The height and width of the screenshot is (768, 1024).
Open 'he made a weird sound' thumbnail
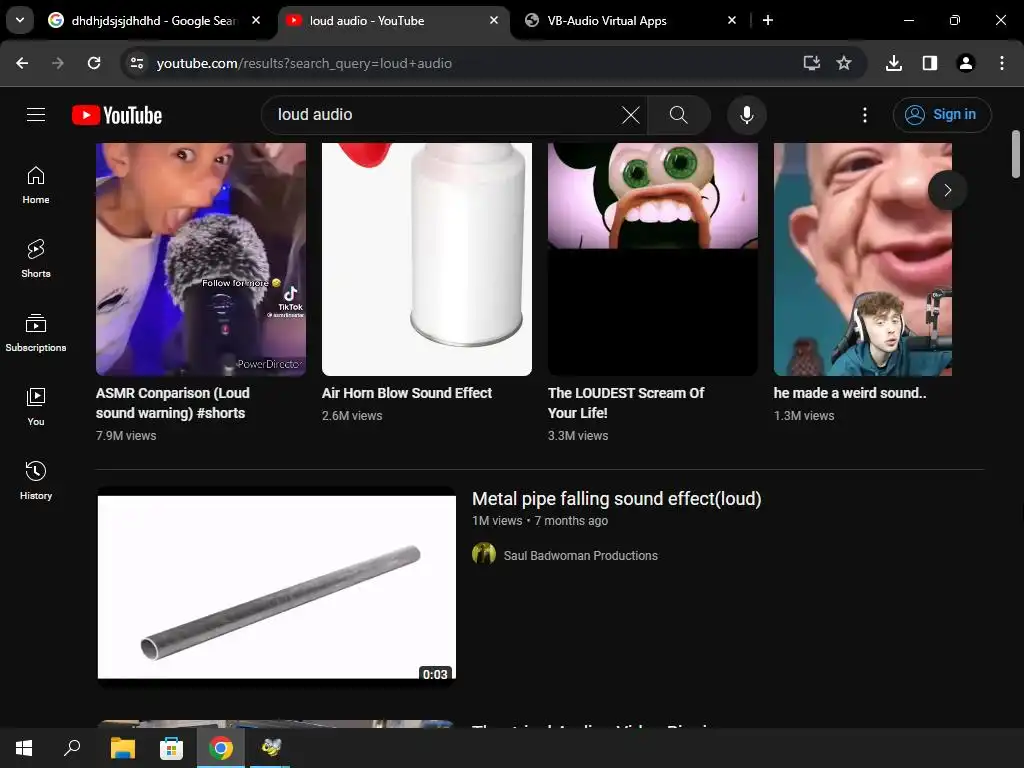coord(863,259)
